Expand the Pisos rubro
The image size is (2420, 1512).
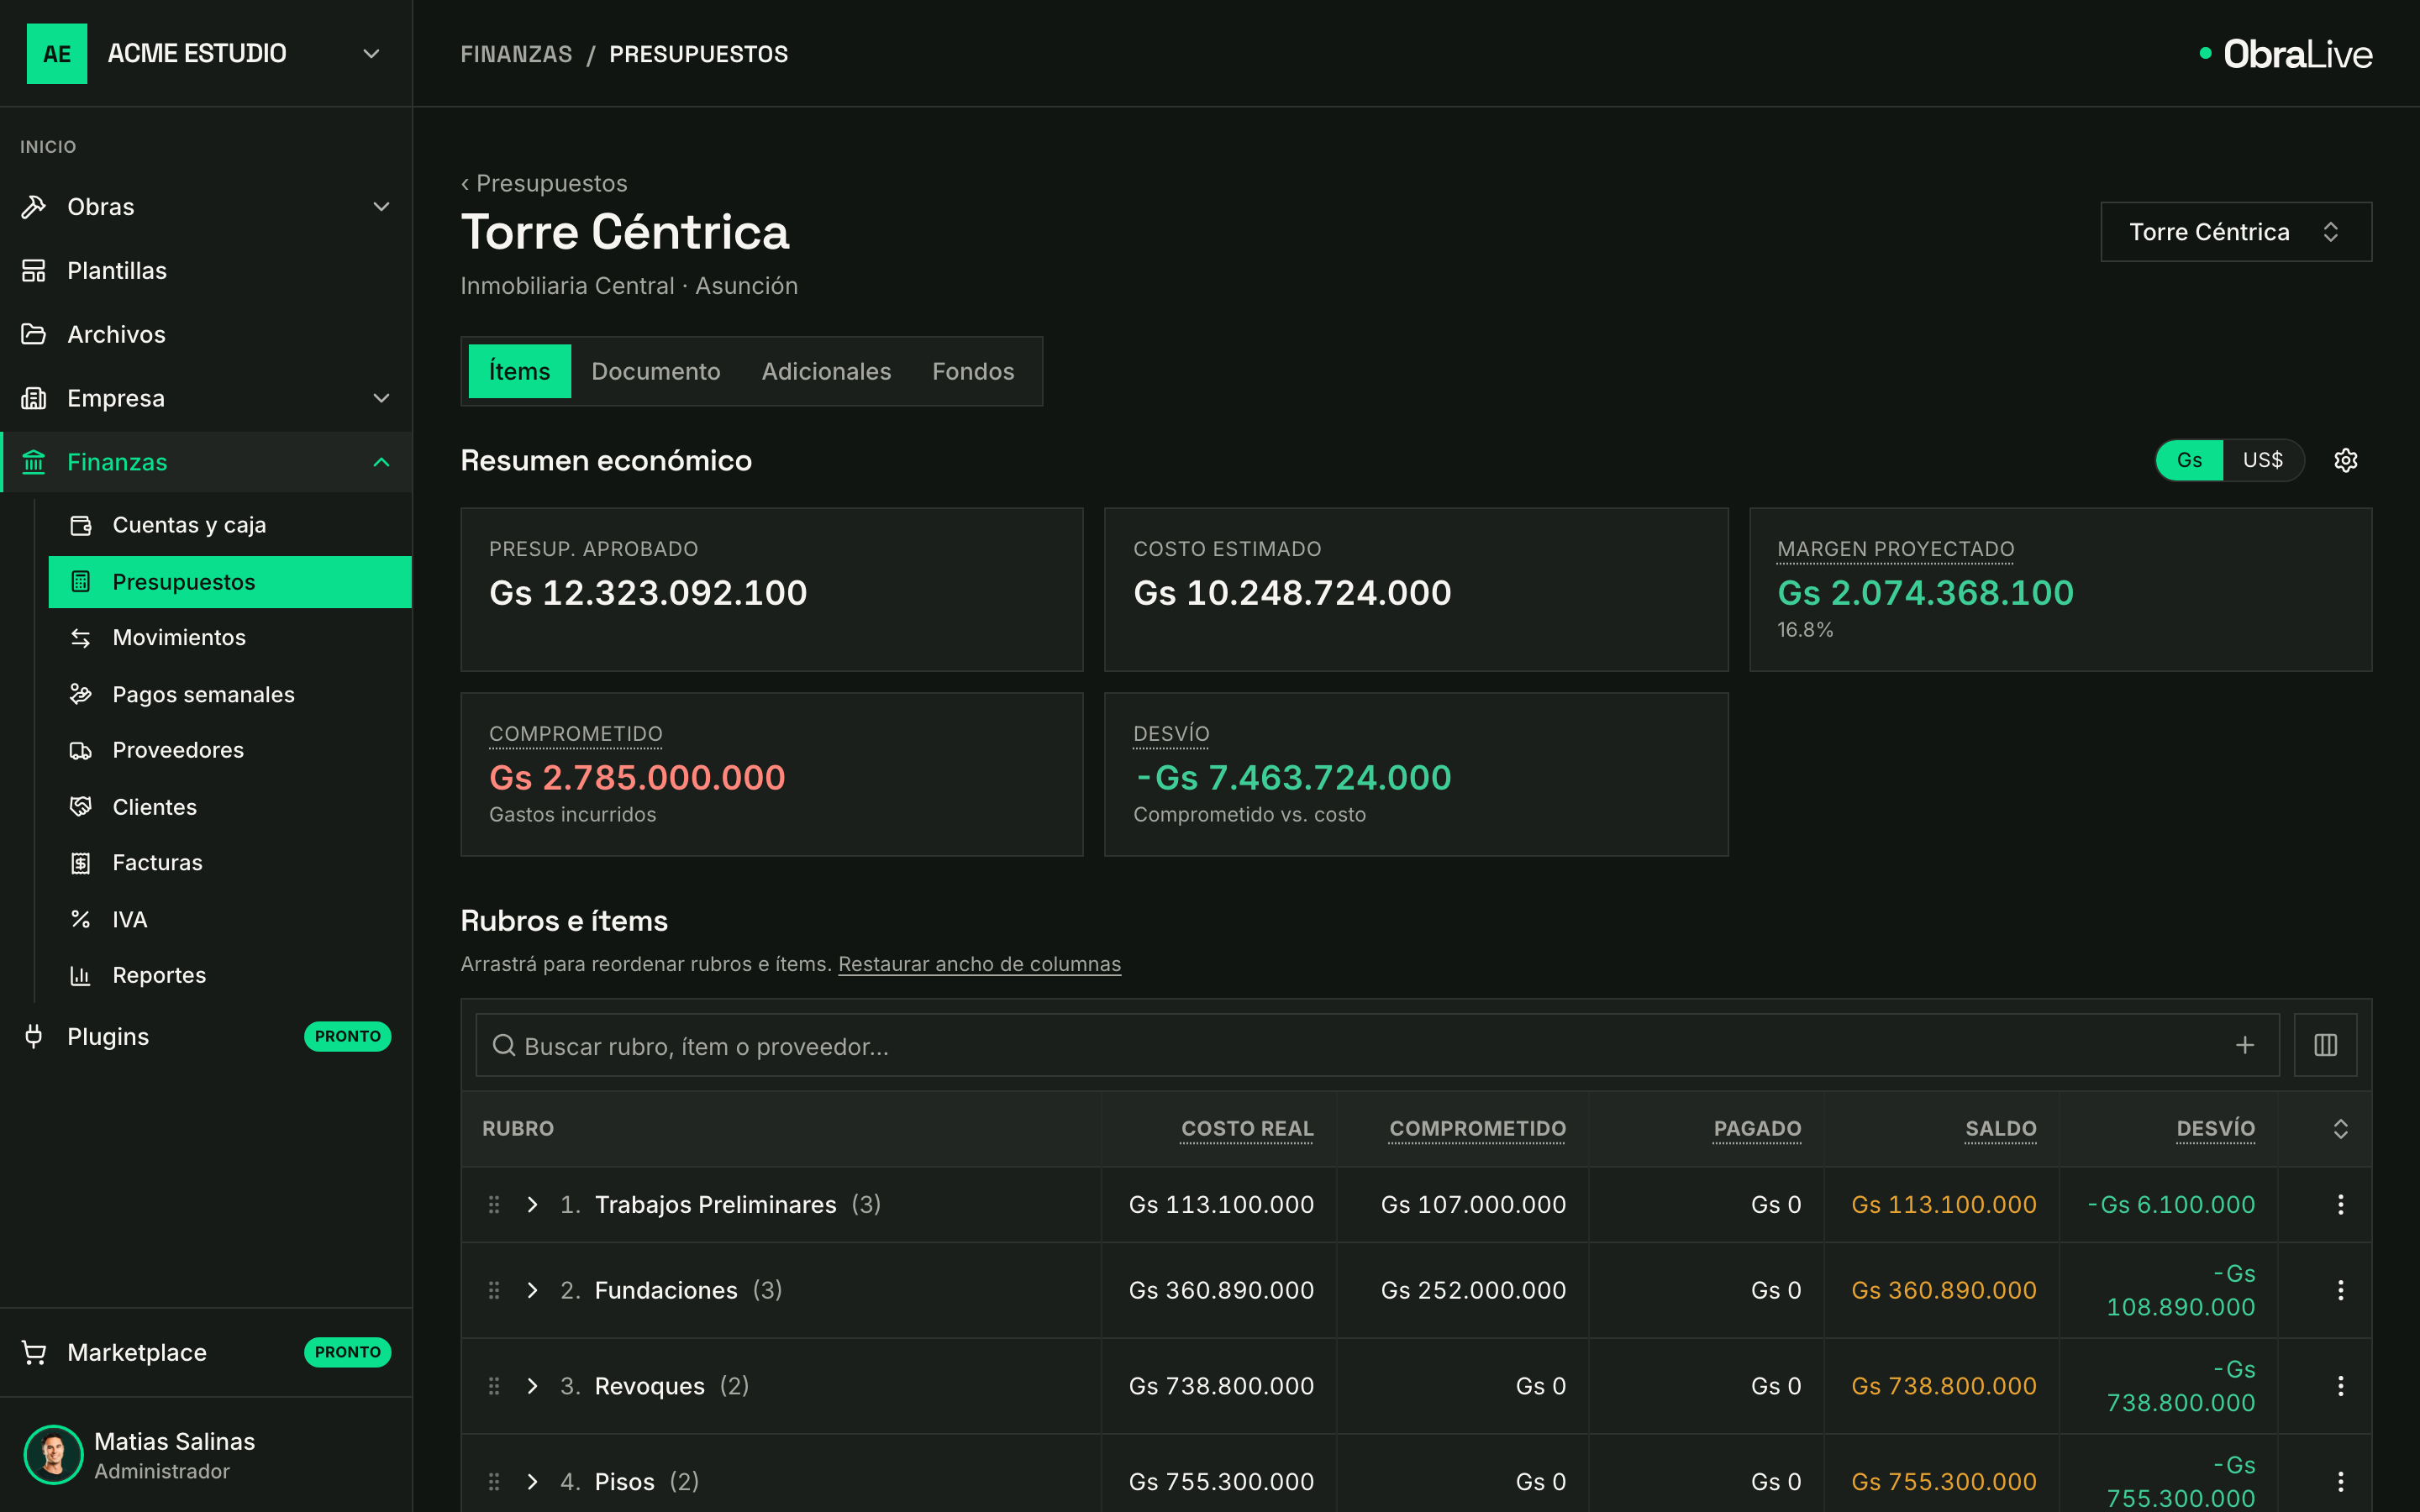point(533,1481)
